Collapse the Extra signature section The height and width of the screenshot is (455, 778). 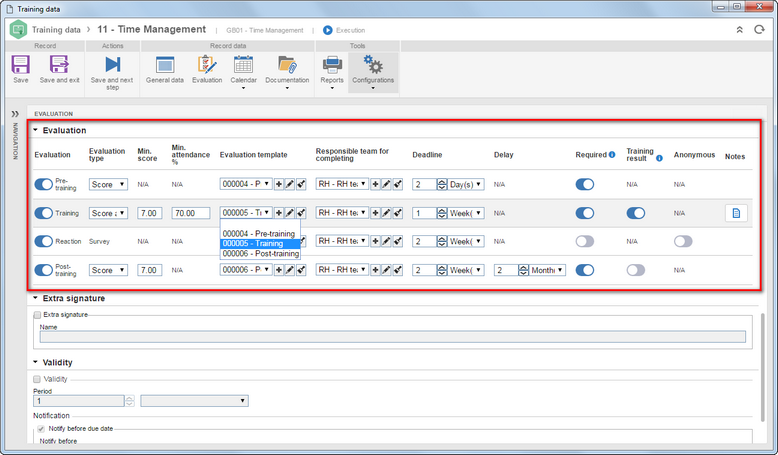tap(35, 298)
